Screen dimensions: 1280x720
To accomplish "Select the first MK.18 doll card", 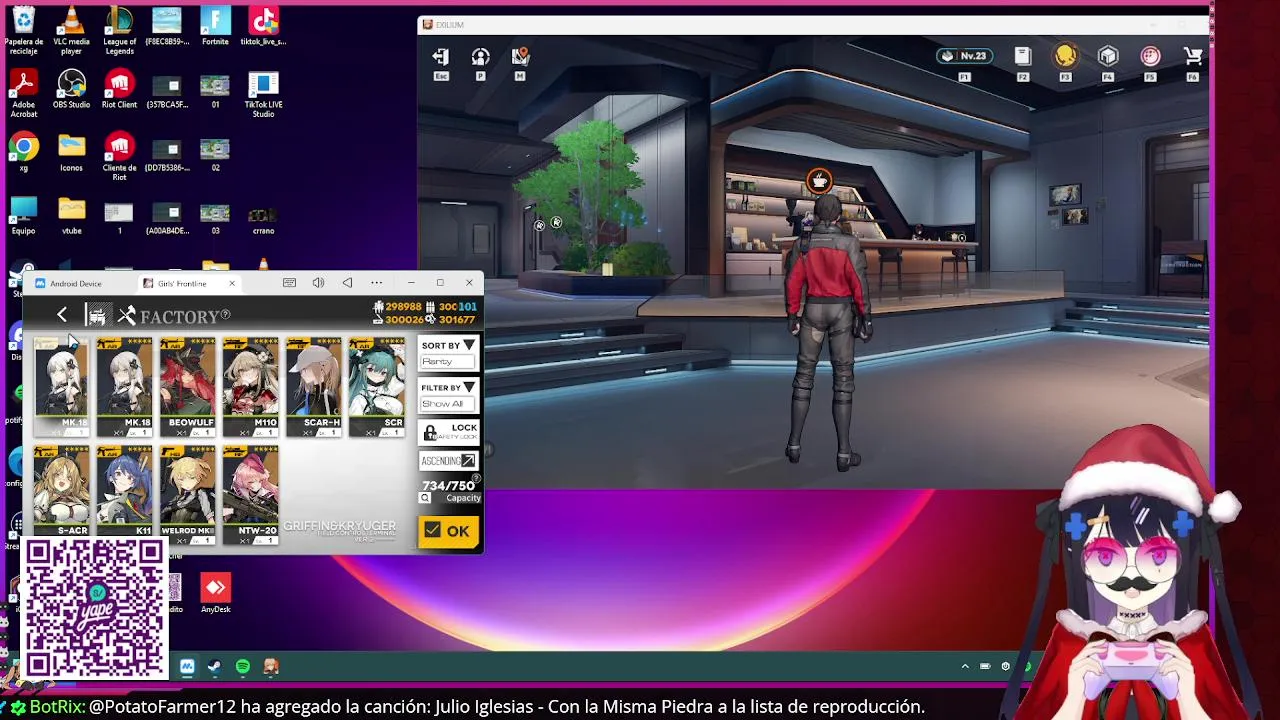I will (61, 387).
